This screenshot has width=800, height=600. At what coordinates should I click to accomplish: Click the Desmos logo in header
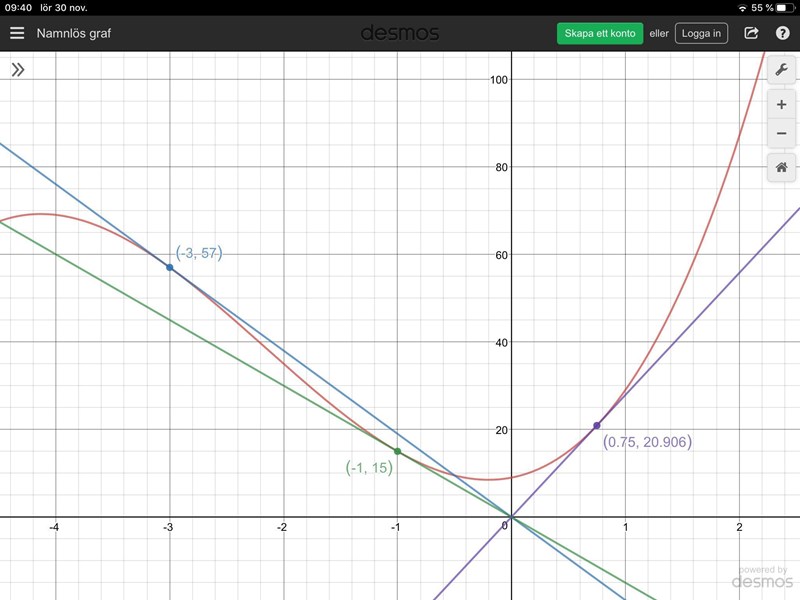pos(400,33)
